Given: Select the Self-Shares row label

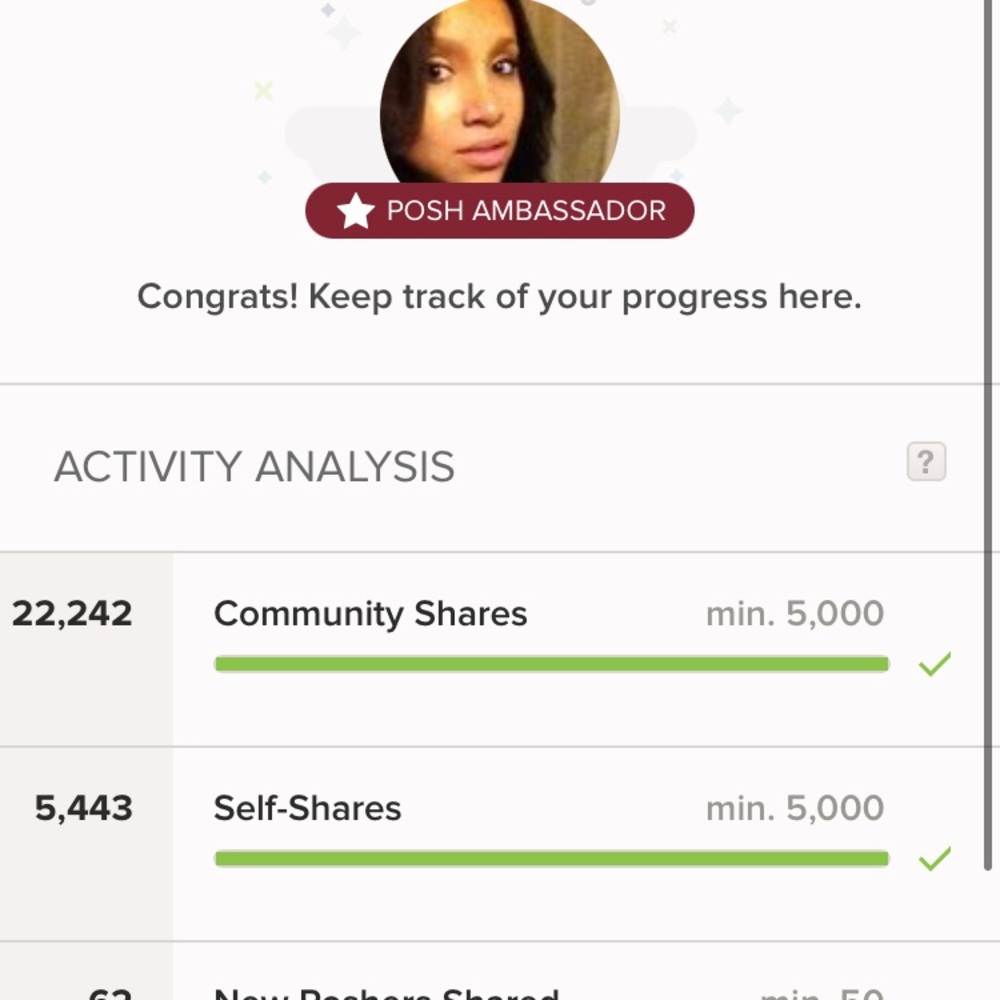Looking at the screenshot, I should (x=307, y=809).
